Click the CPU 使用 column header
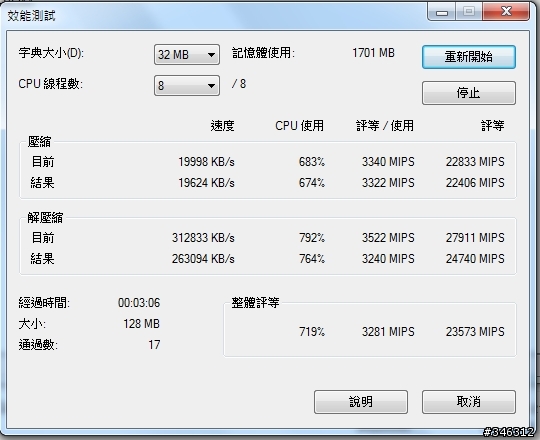 coord(300,126)
